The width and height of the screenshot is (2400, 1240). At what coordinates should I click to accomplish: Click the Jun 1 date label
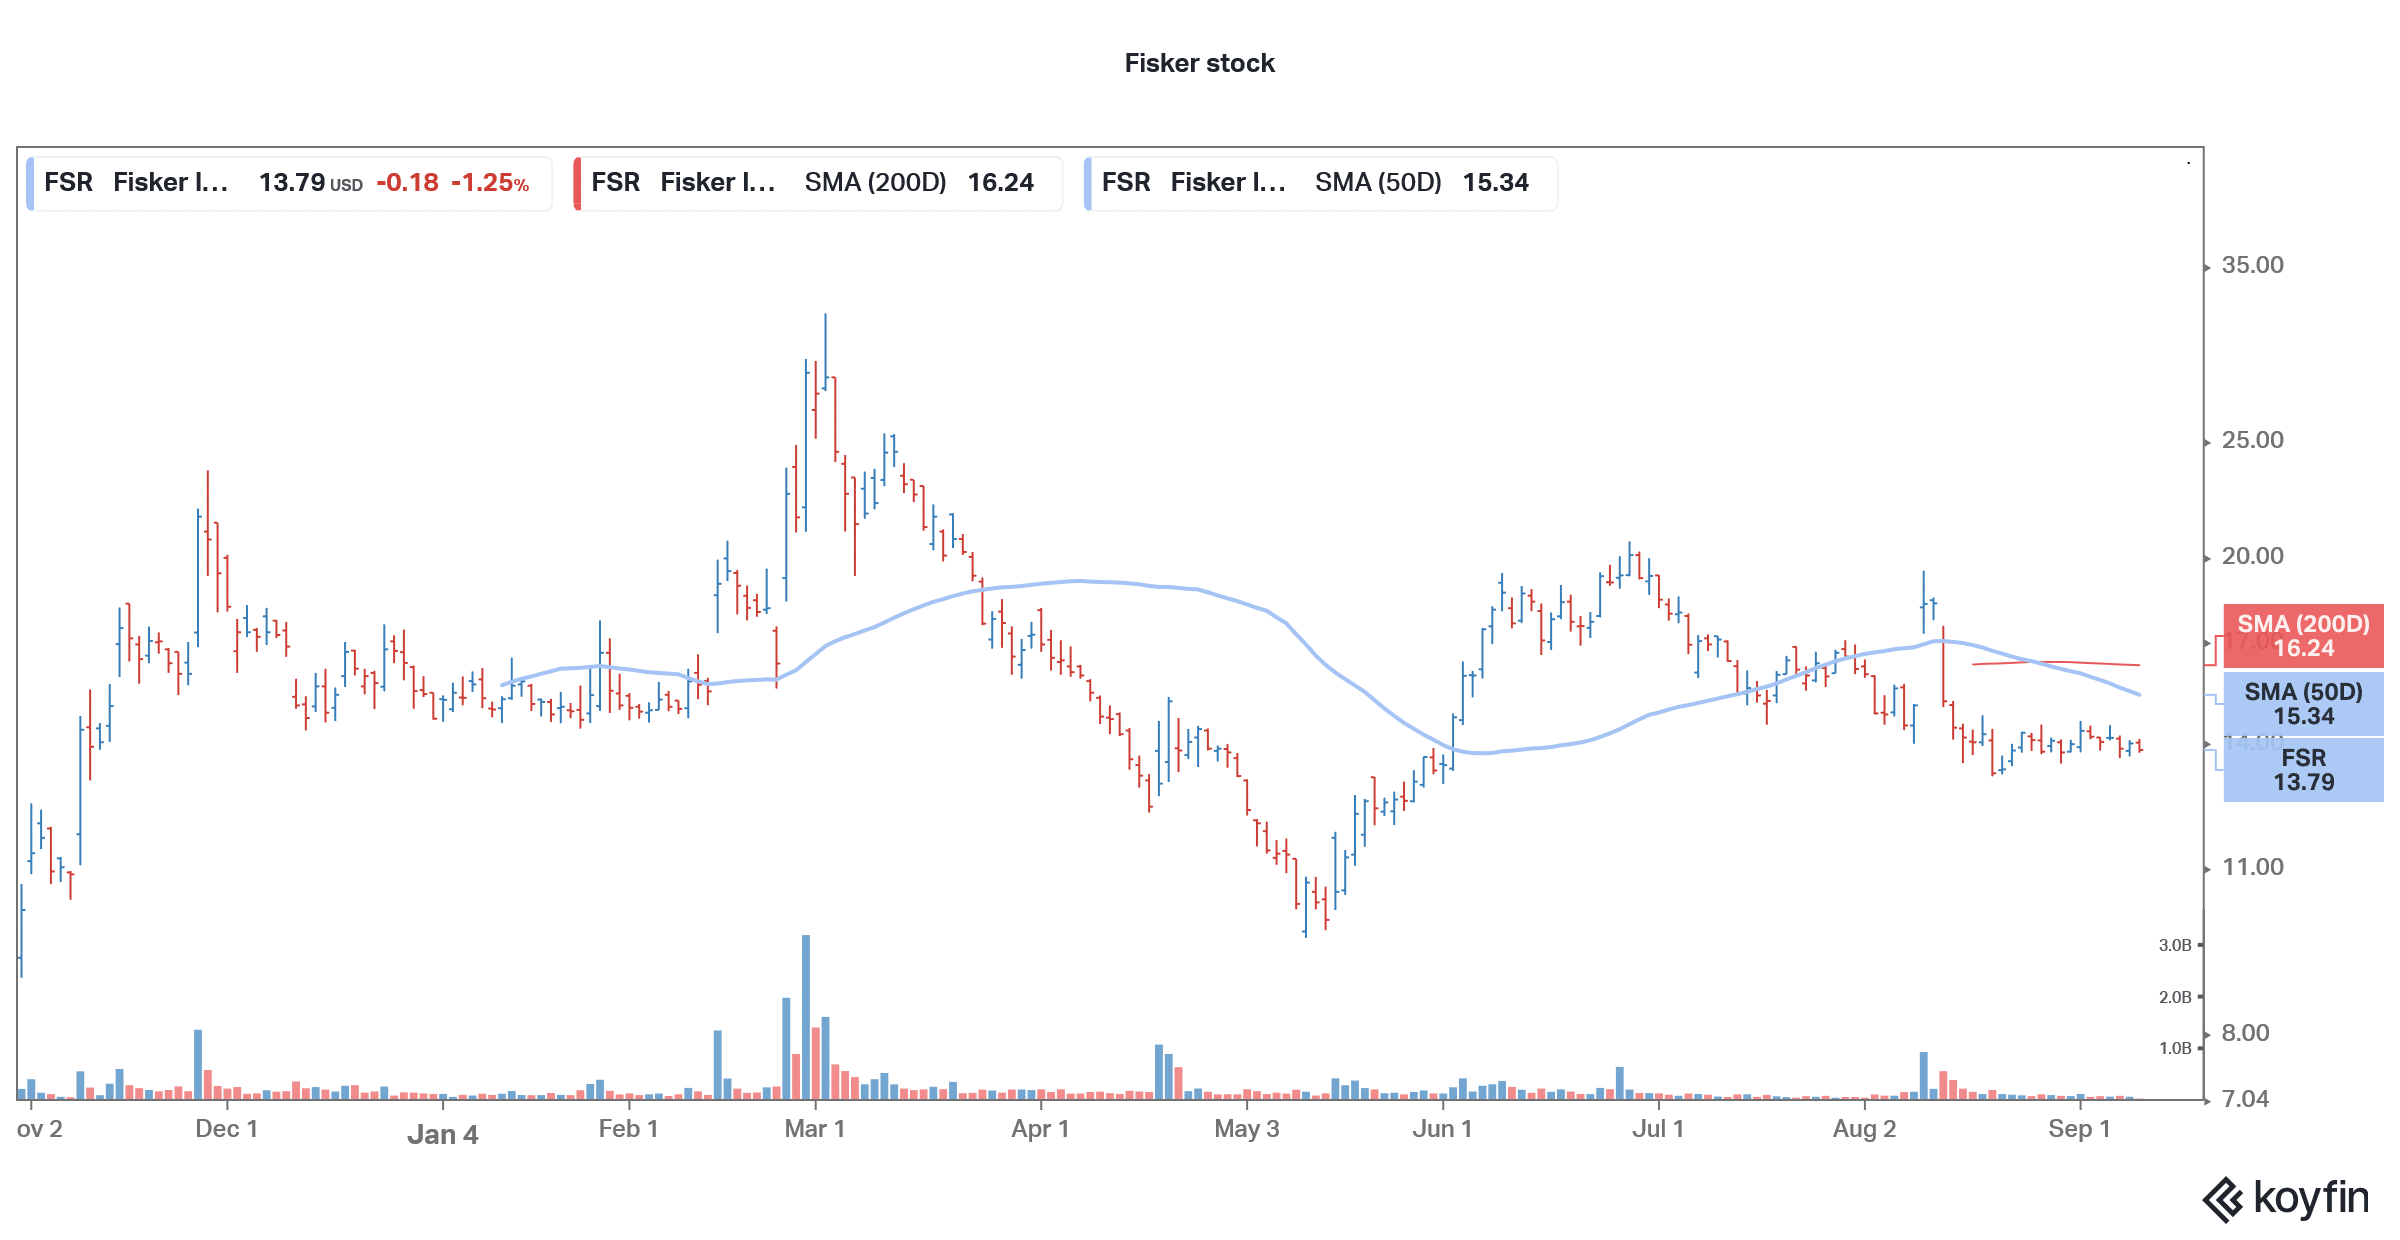click(1442, 1129)
